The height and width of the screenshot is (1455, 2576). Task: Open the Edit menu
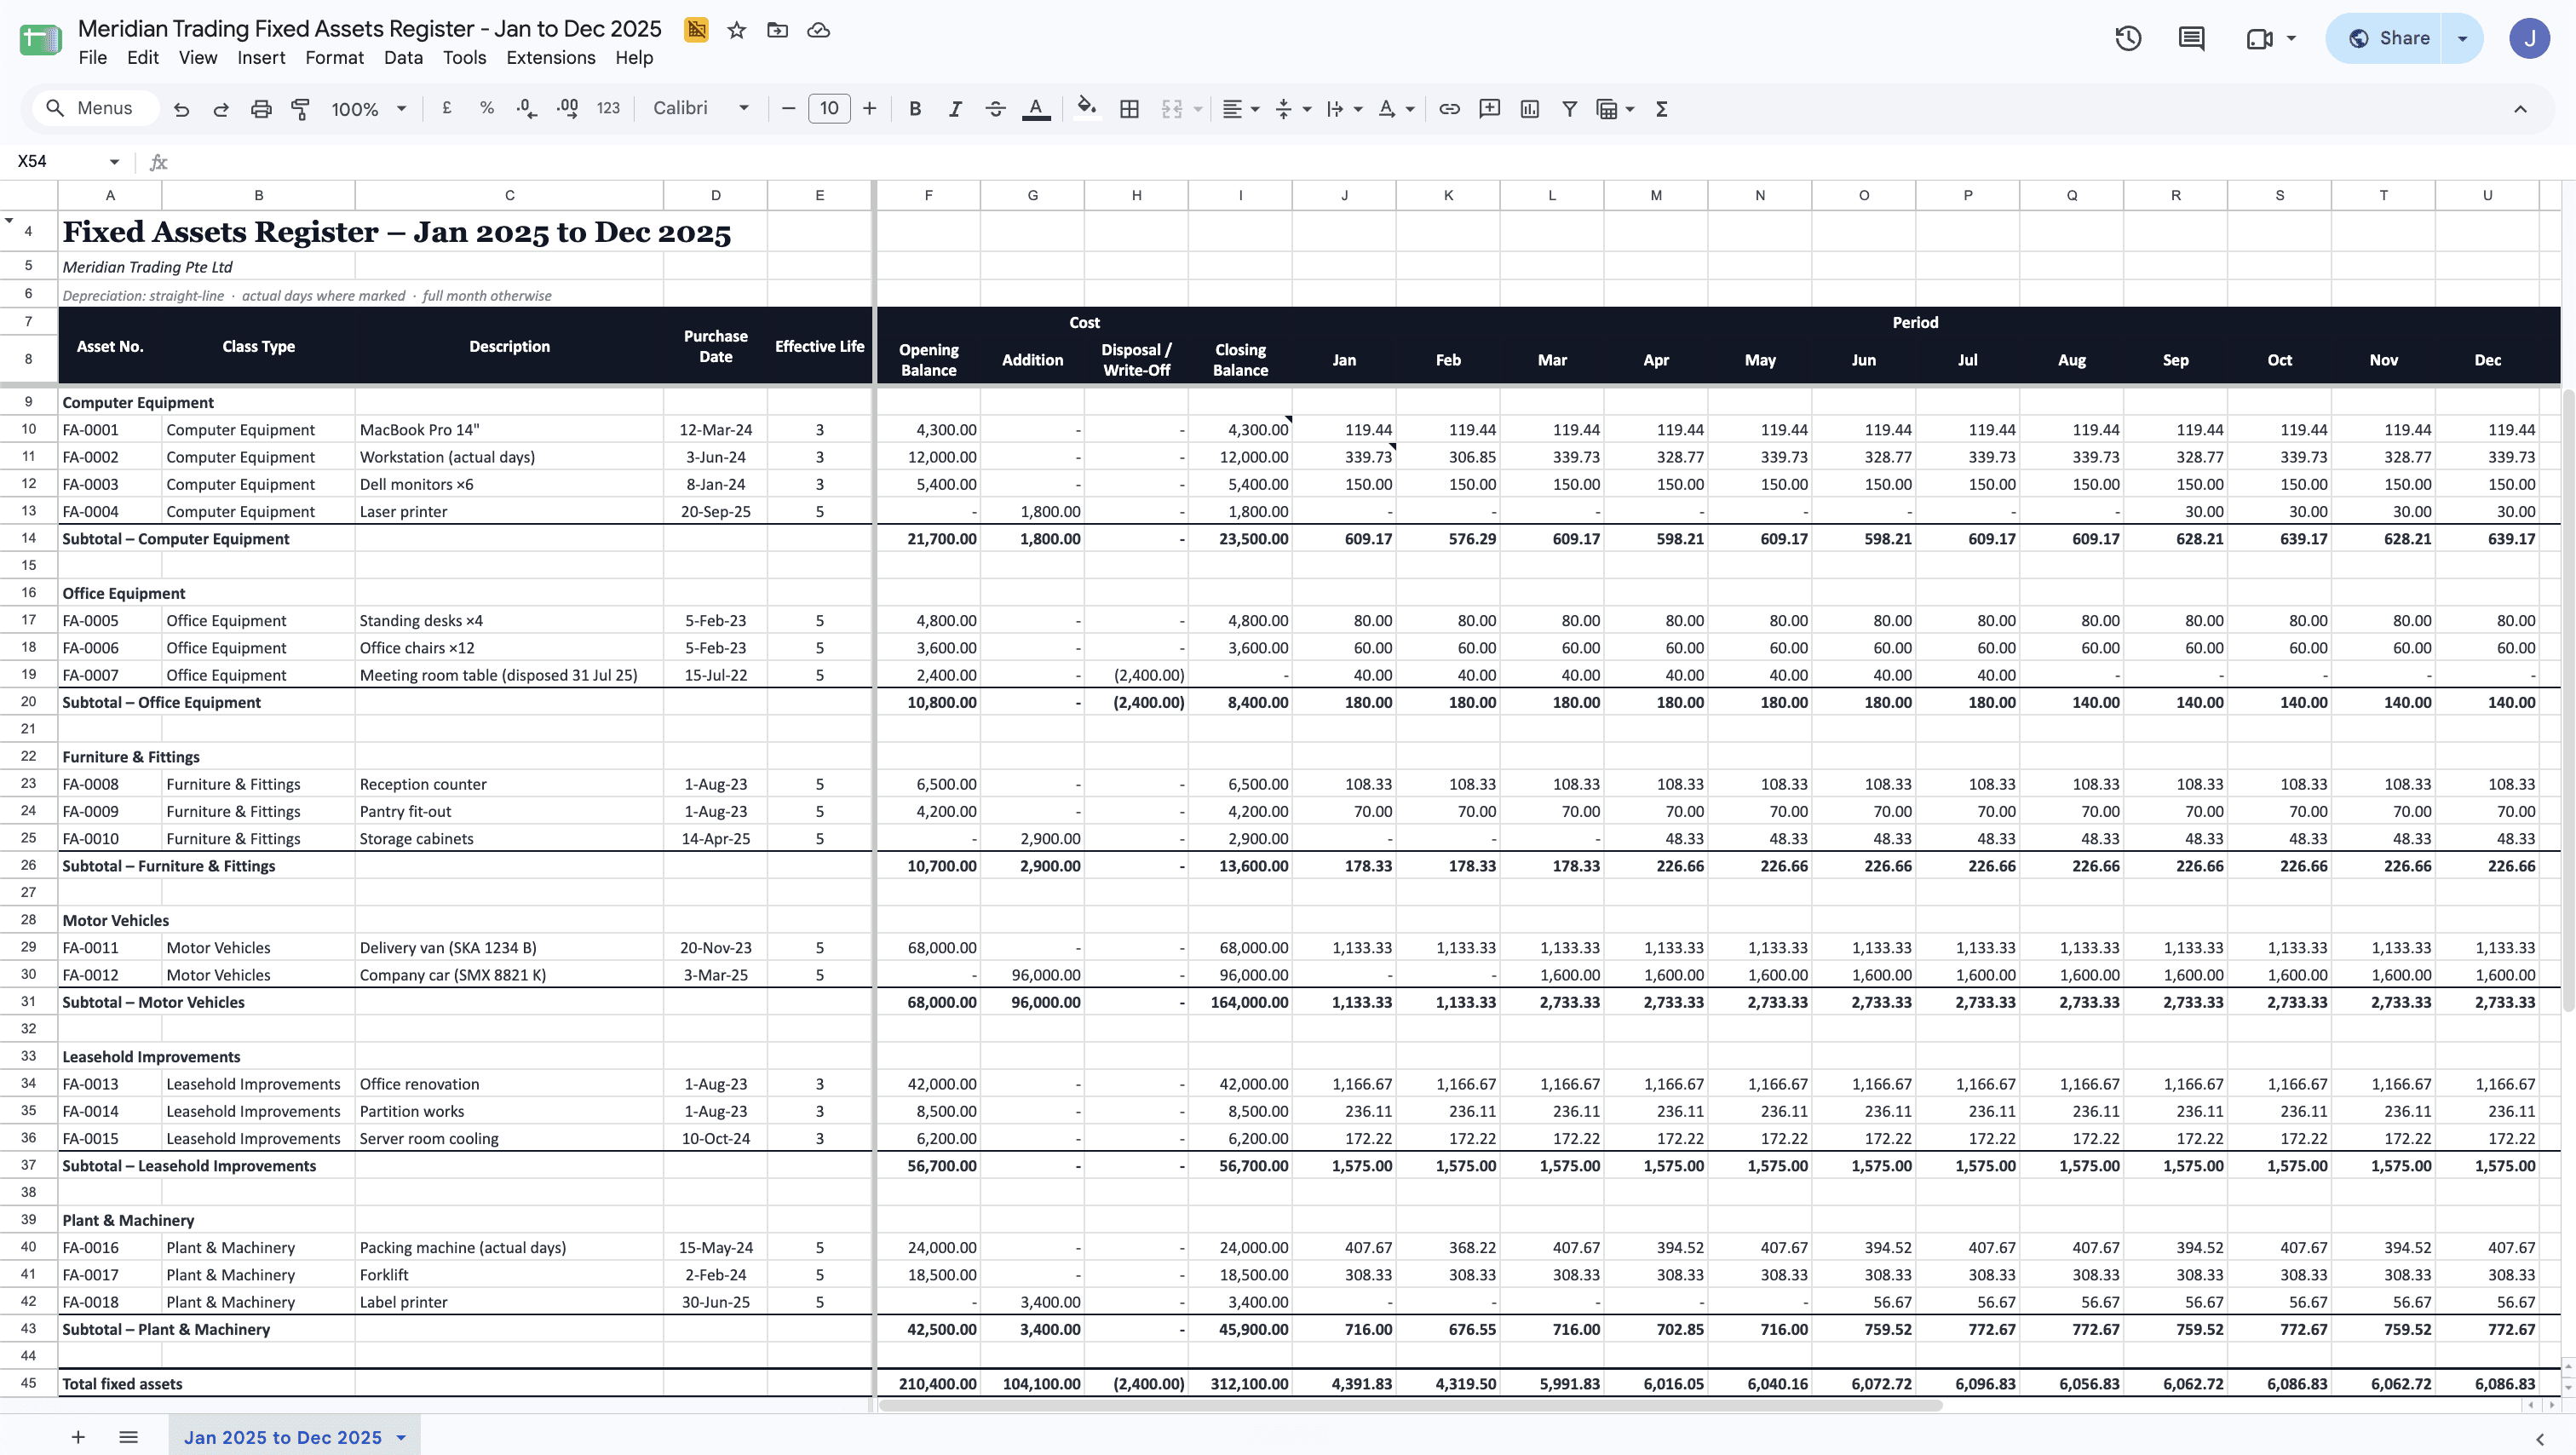click(x=143, y=58)
